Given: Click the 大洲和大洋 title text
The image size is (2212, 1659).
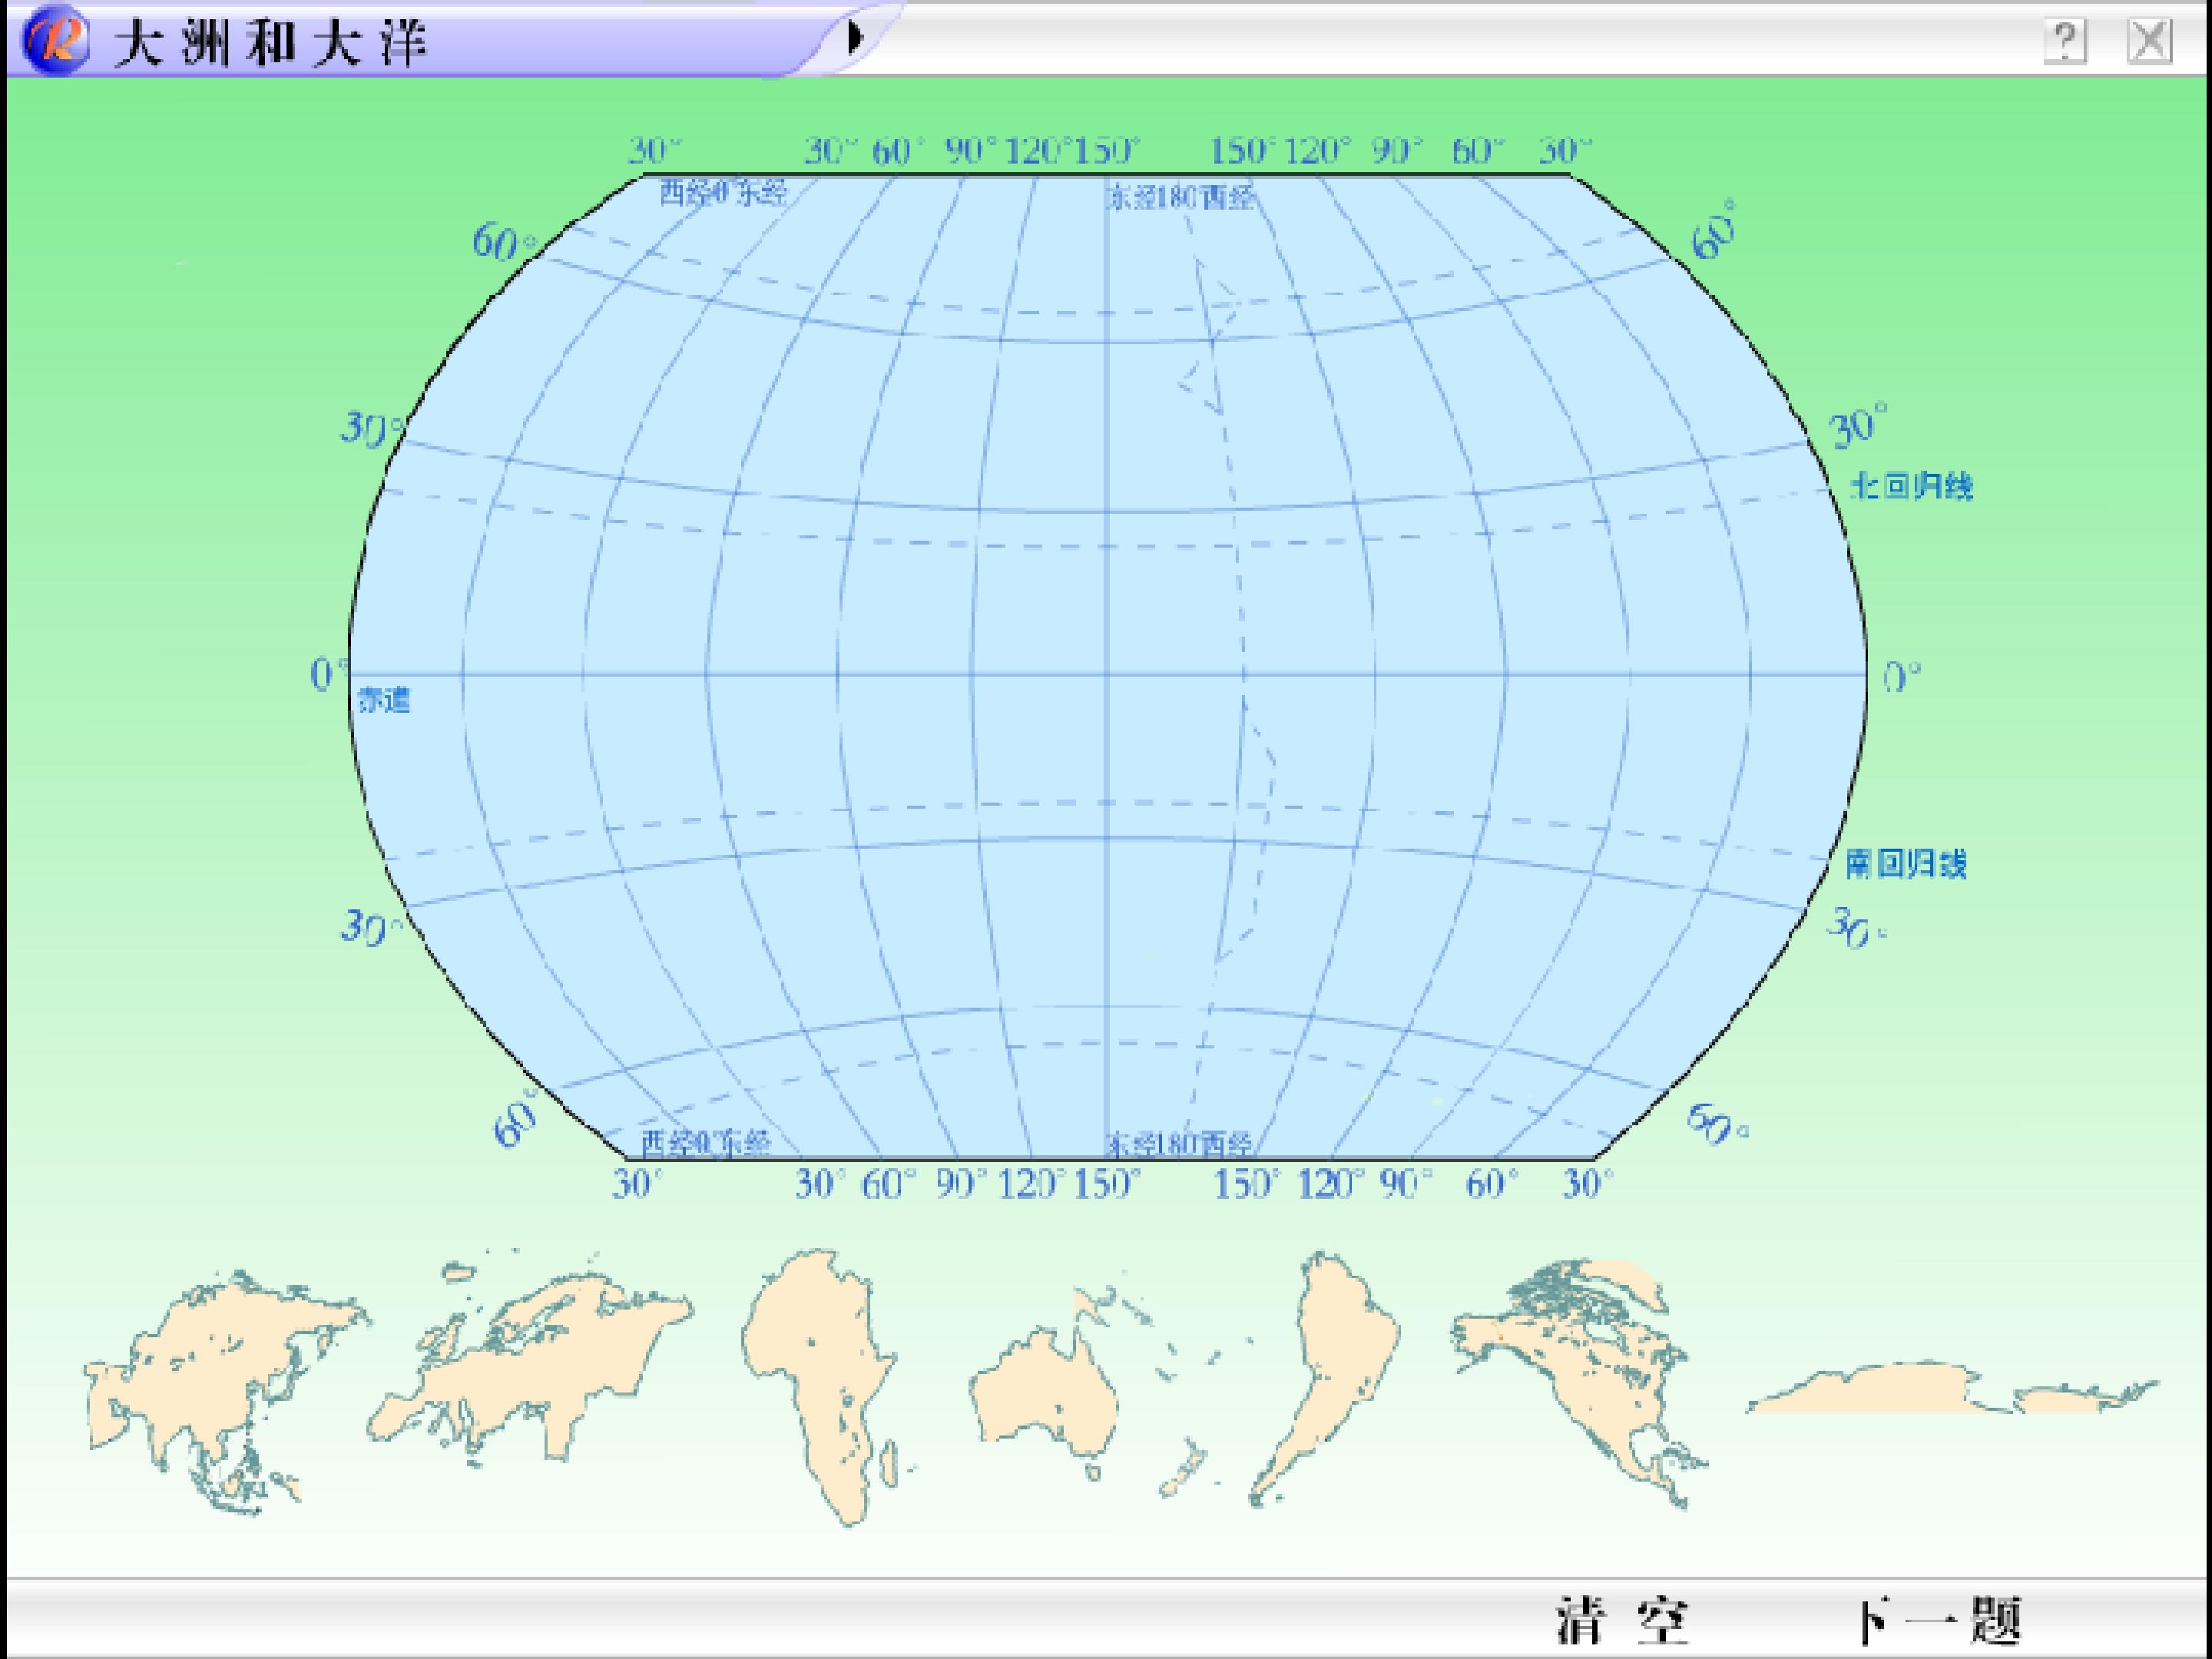Looking at the screenshot, I should 270,44.
